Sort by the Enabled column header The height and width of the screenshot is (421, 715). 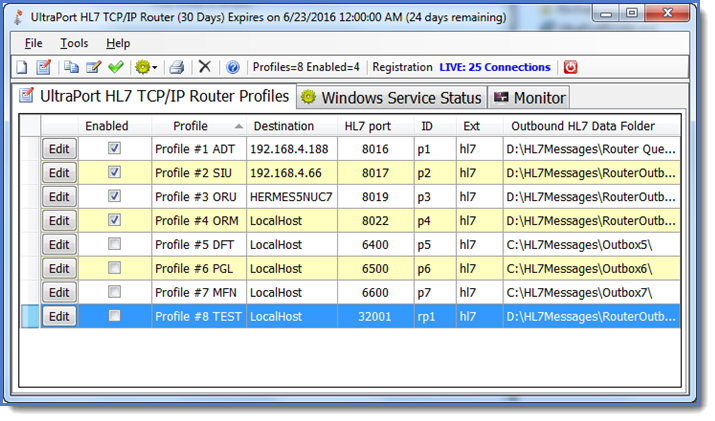tap(114, 126)
